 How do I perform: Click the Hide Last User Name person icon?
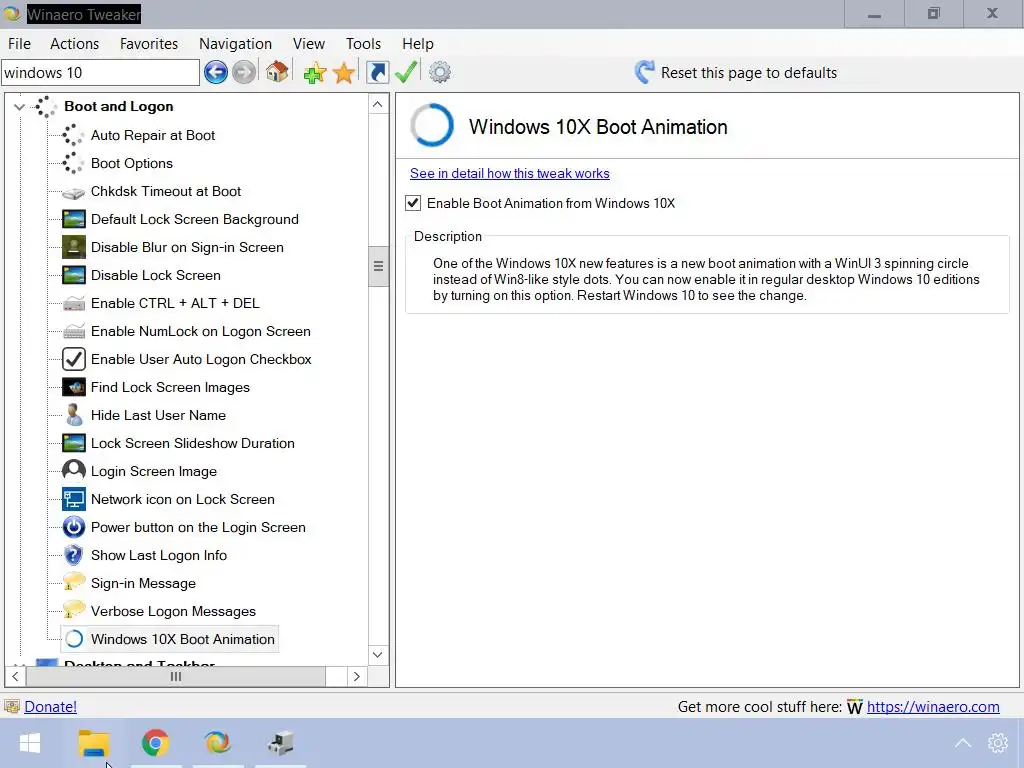tap(73, 415)
